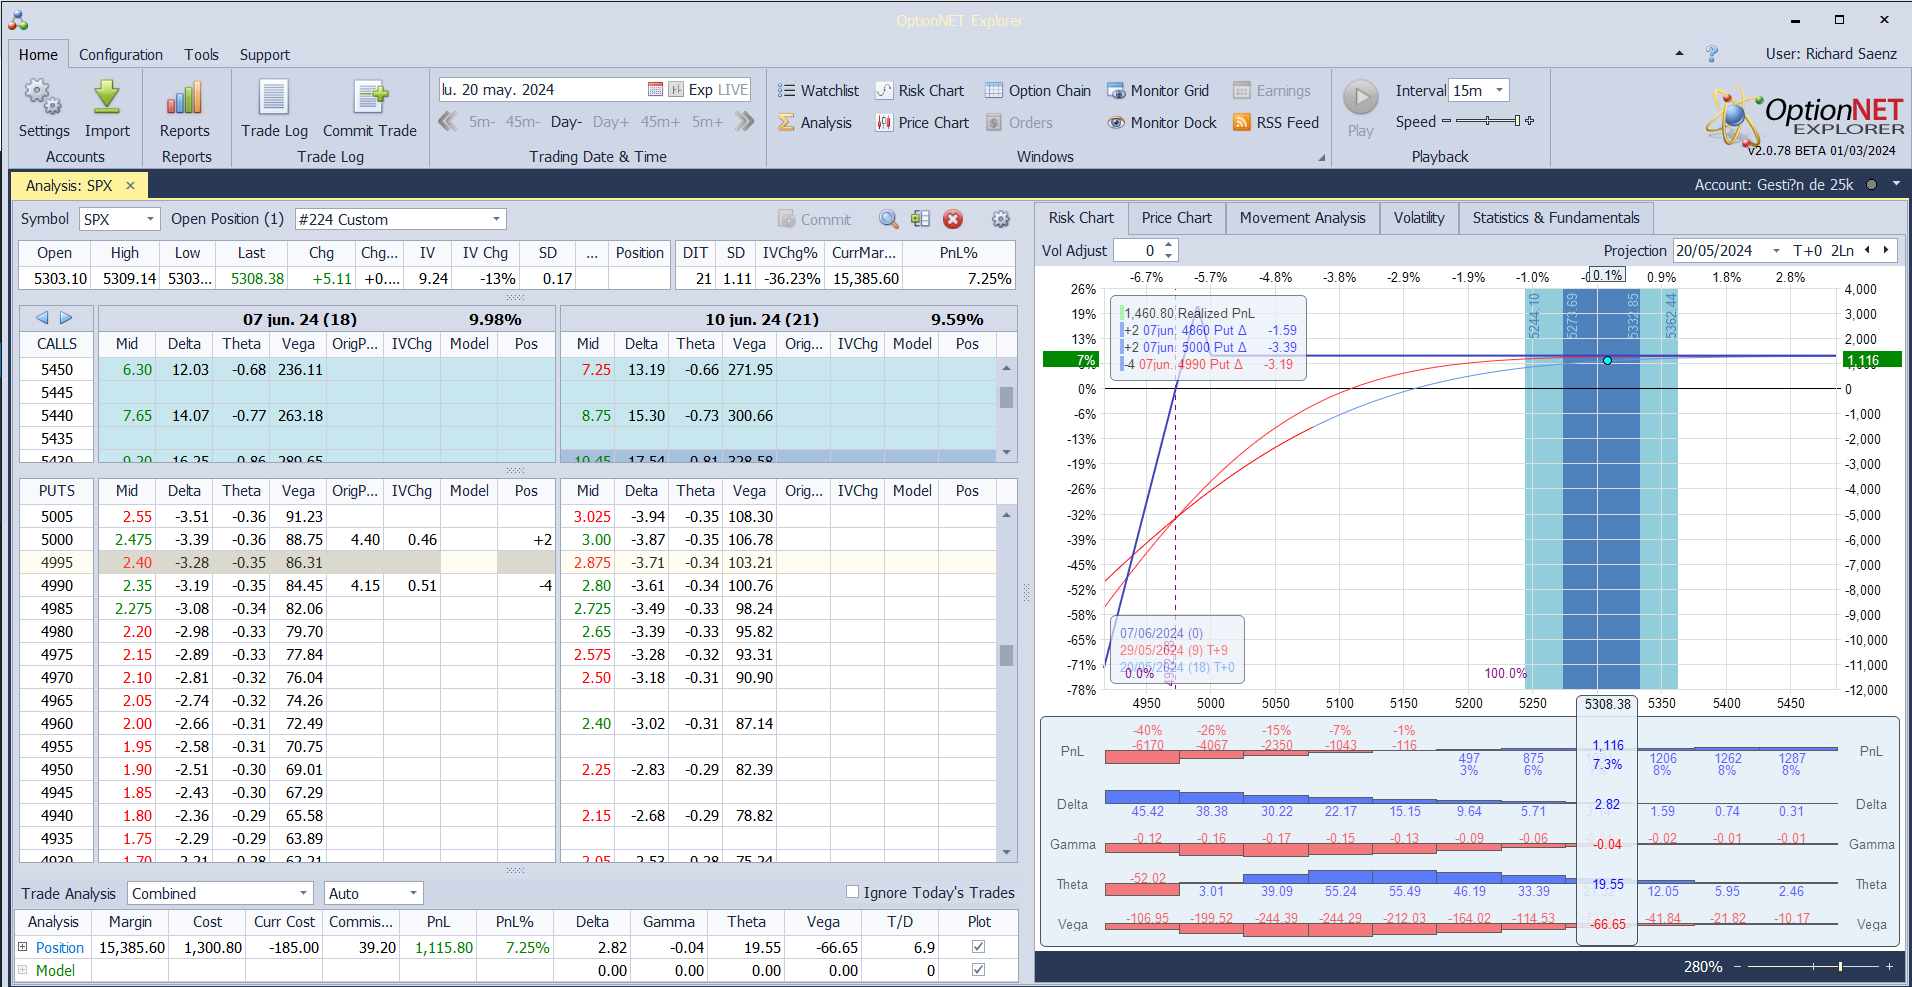
Task: Click the spreadsheet export icon near Commit
Action: tap(920, 219)
